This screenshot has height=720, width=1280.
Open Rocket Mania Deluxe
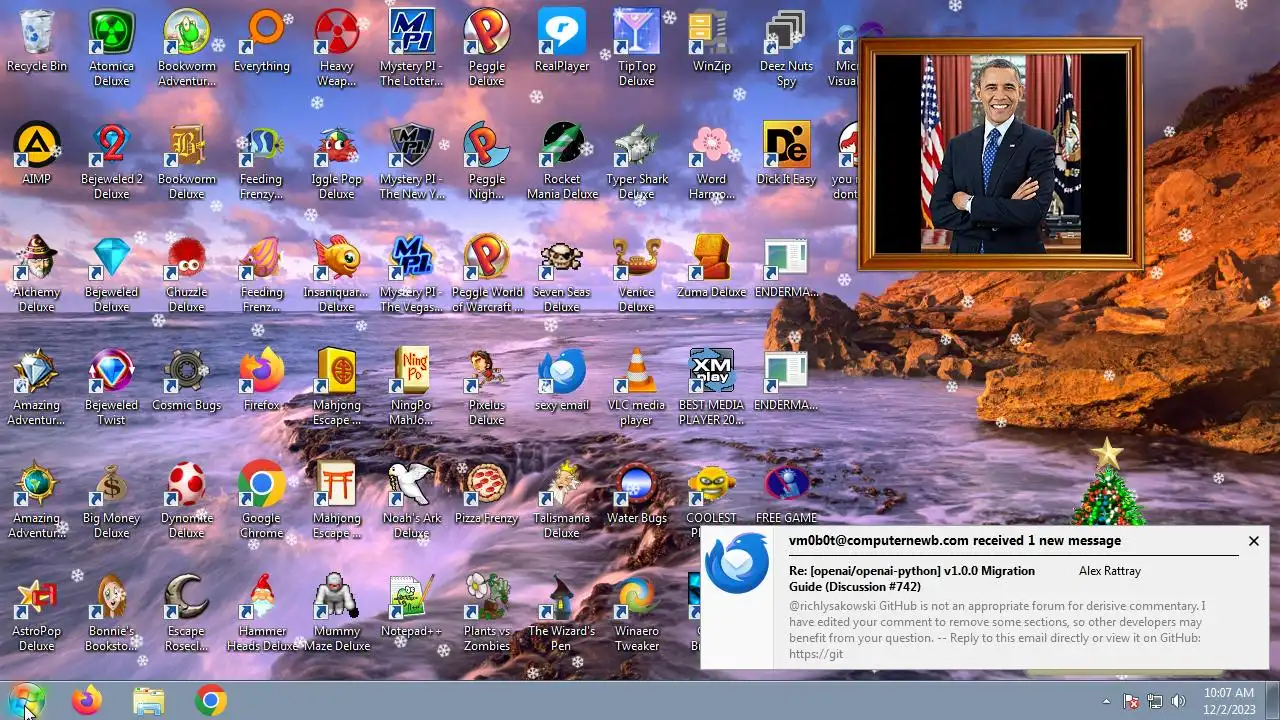tap(562, 161)
